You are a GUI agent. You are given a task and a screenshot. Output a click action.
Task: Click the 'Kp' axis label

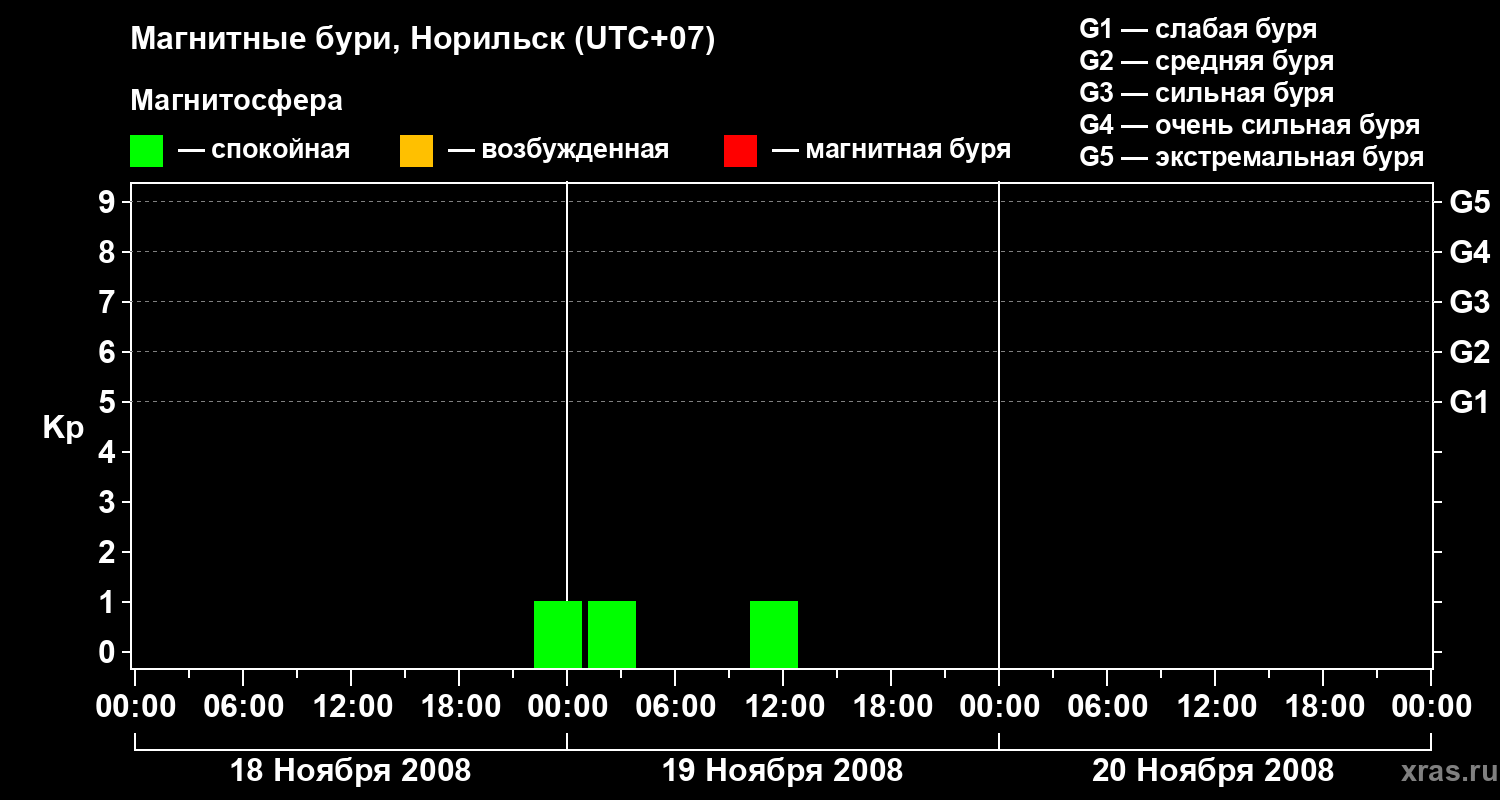click(x=63, y=428)
